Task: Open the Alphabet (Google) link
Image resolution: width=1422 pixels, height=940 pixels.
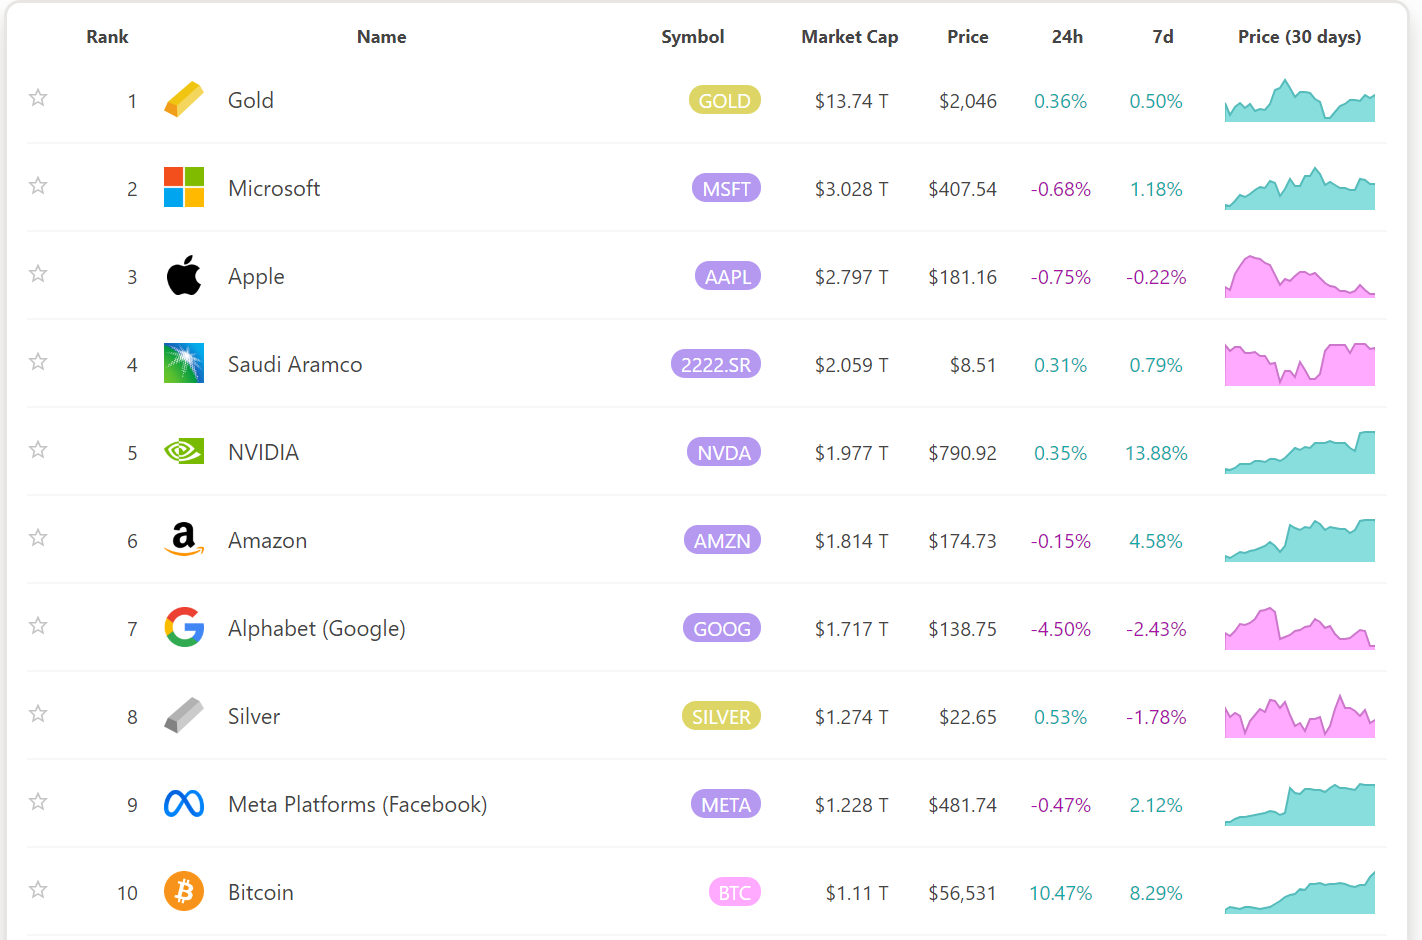Action: coord(317,629)
